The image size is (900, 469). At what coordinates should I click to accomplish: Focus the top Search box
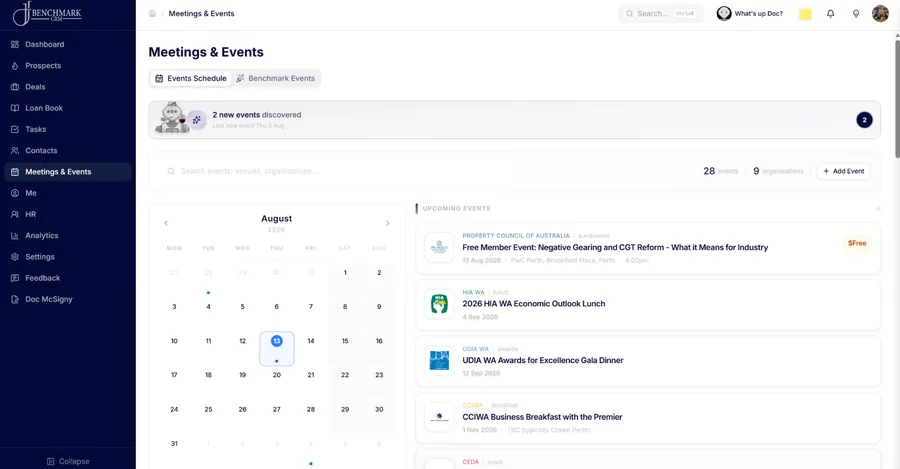661,13
